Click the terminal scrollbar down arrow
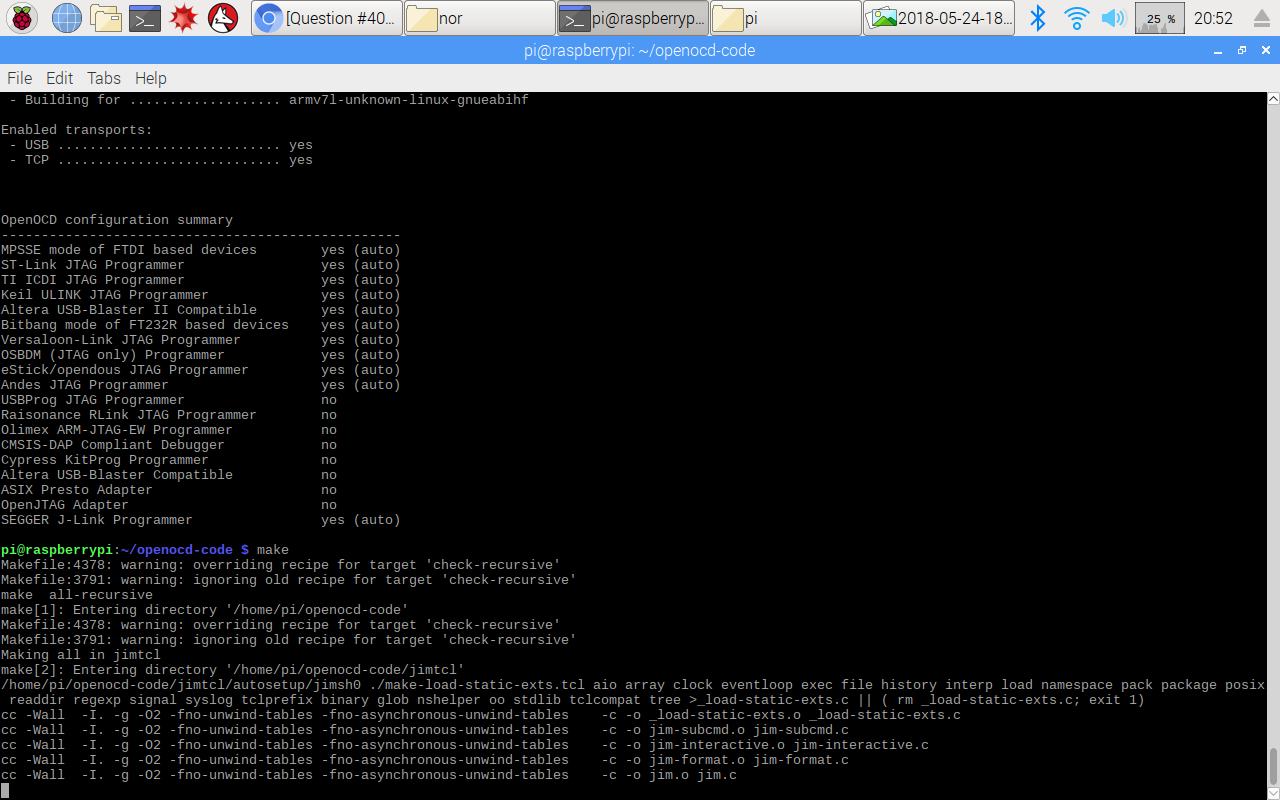 (1273, 791)
